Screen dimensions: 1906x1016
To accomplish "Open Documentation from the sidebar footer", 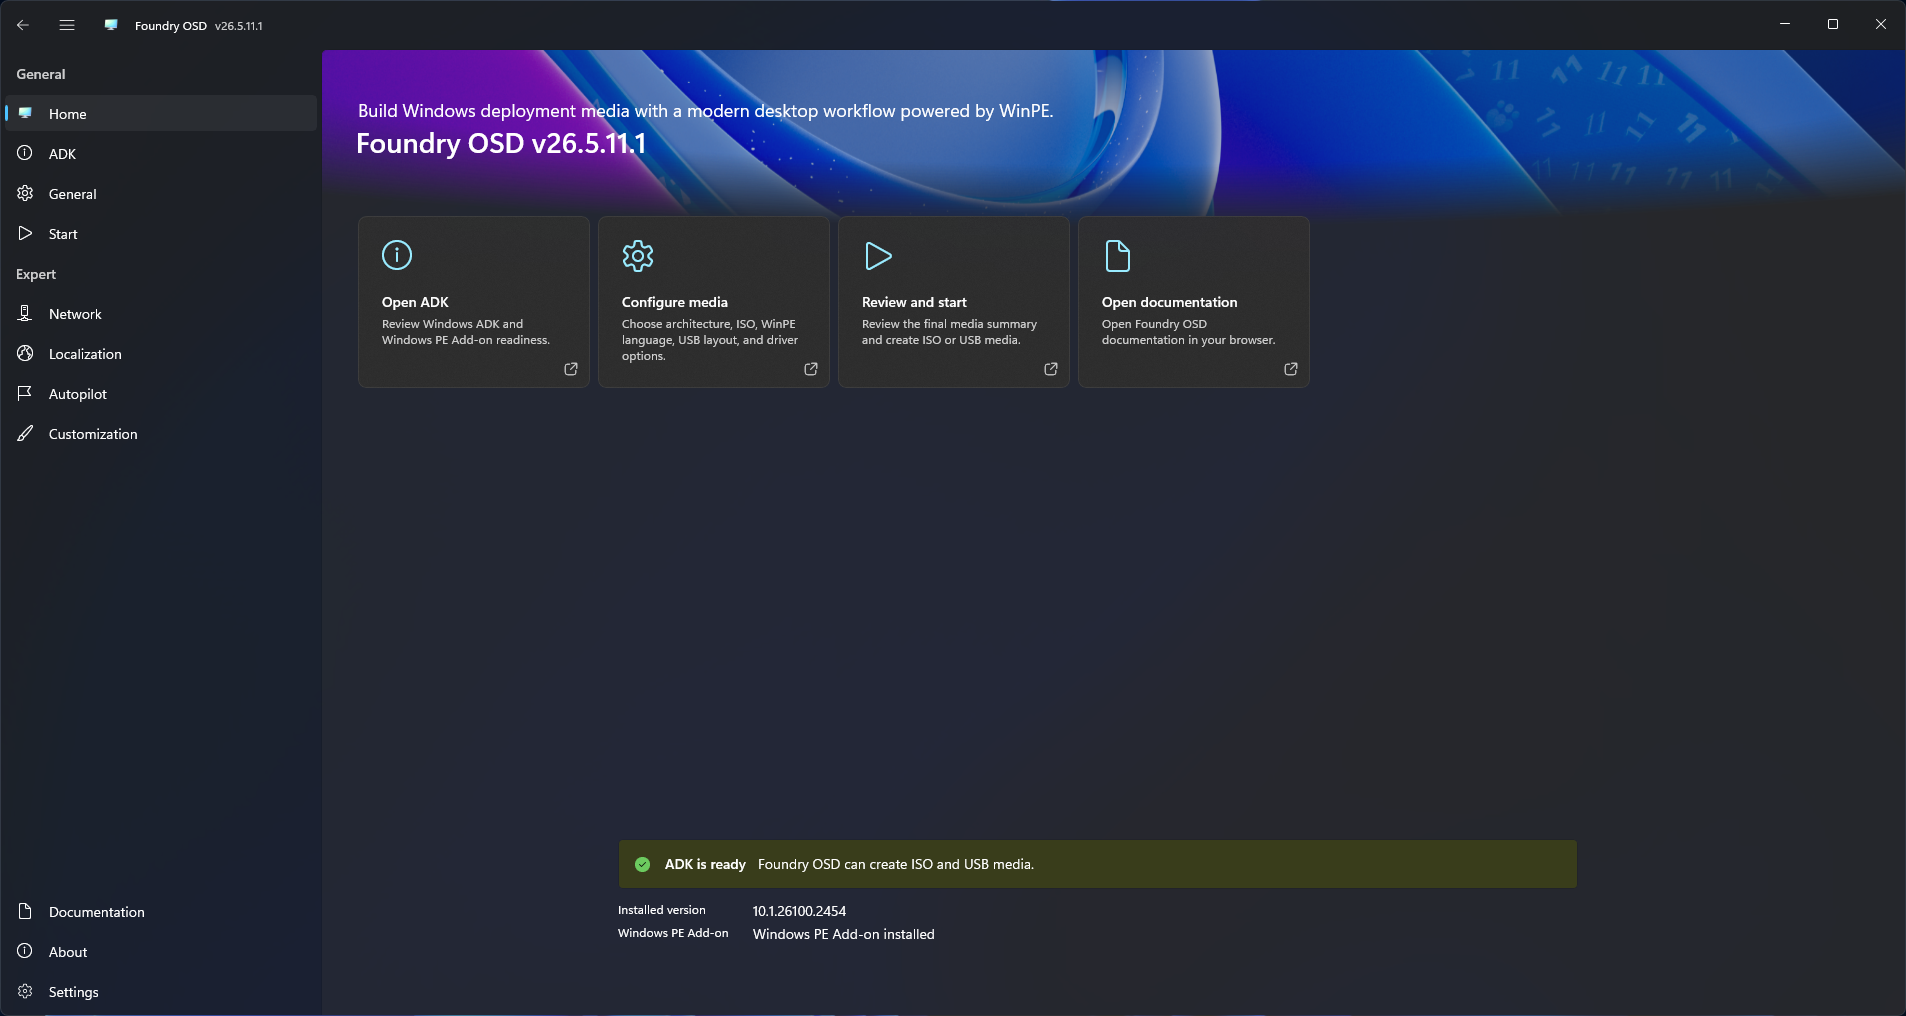I will 161,911.
